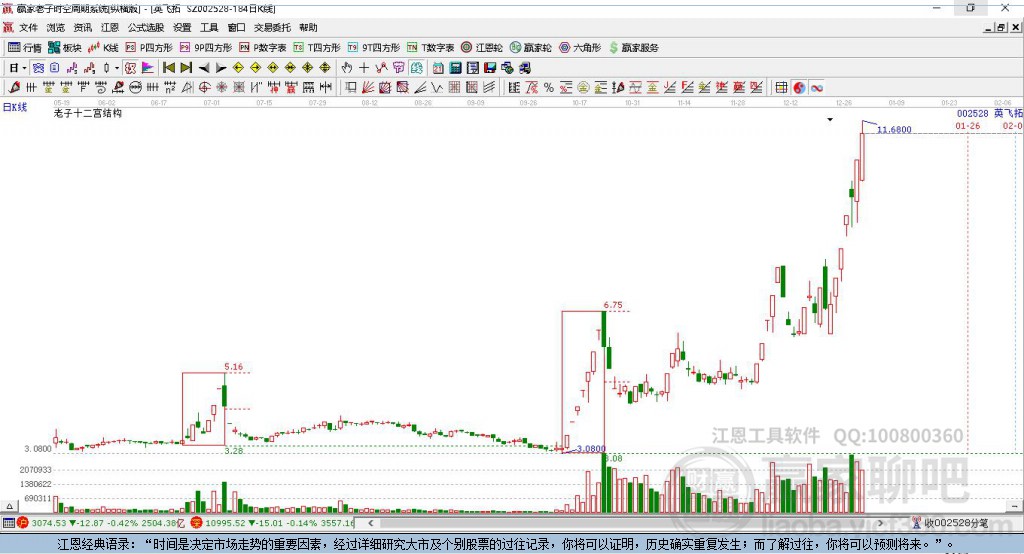Screen dimensions: 1024x554
Task: Toggle the yin-yang icon
Action: (799, 88)
